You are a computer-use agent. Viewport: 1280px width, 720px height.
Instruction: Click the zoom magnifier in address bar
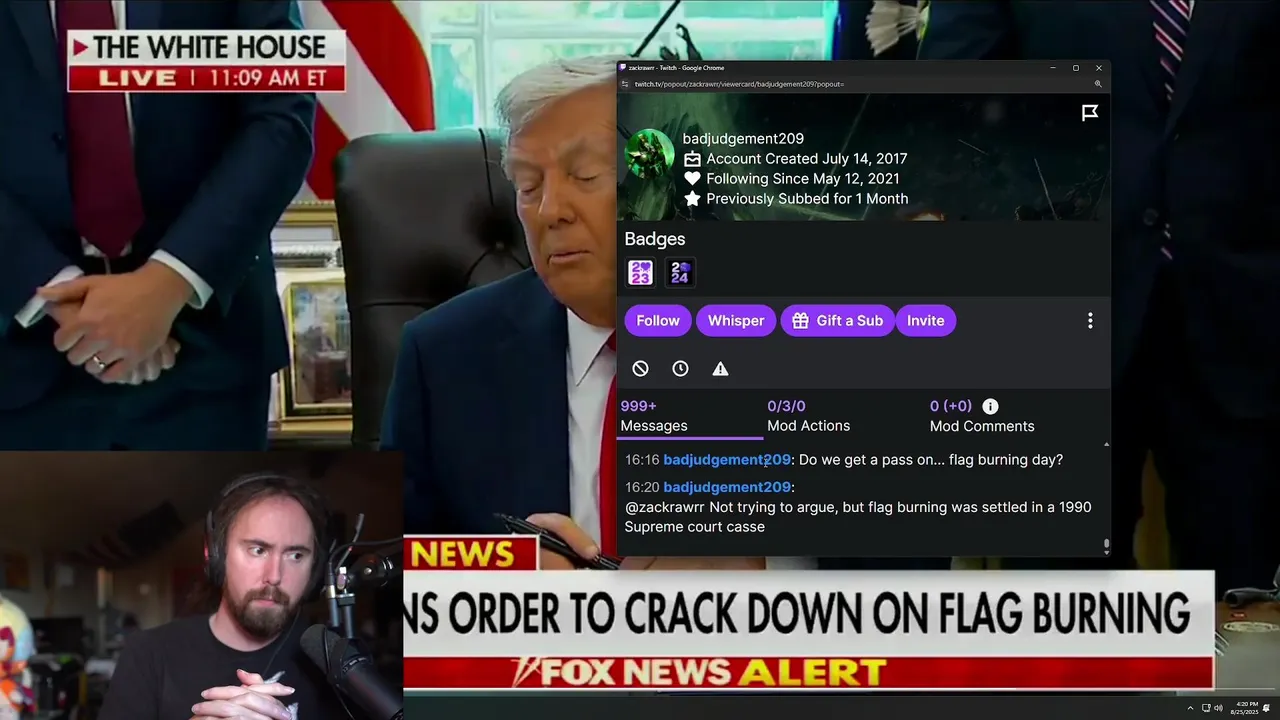[x=1098, y=84]
